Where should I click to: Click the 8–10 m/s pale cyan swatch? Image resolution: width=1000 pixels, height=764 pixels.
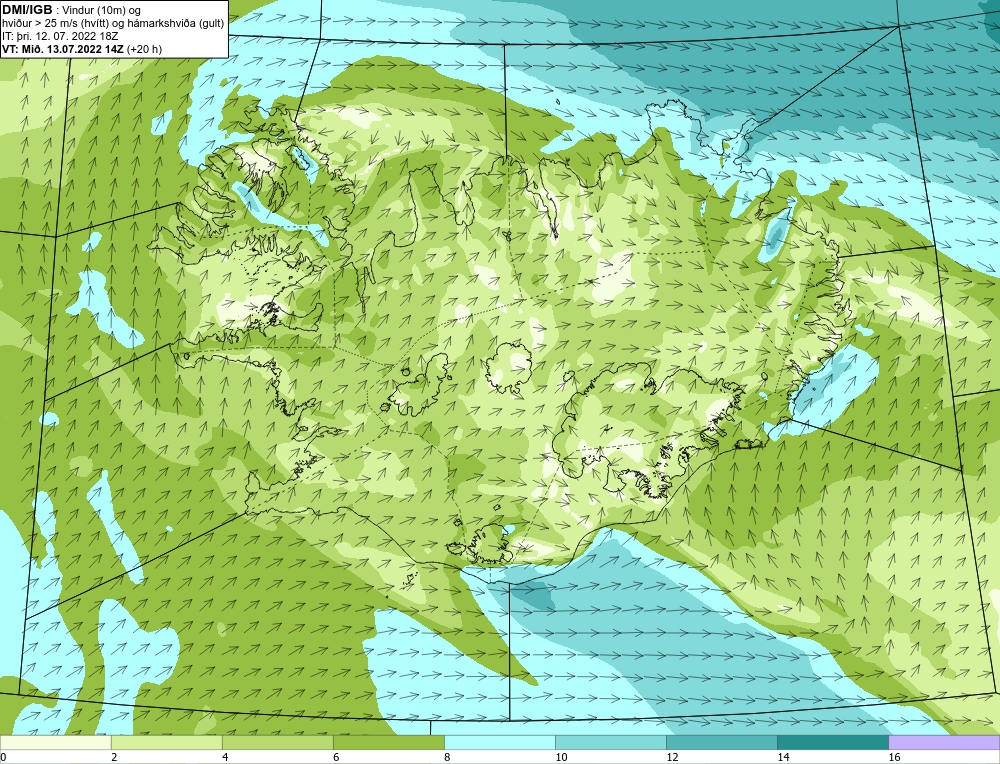(500, 742)
